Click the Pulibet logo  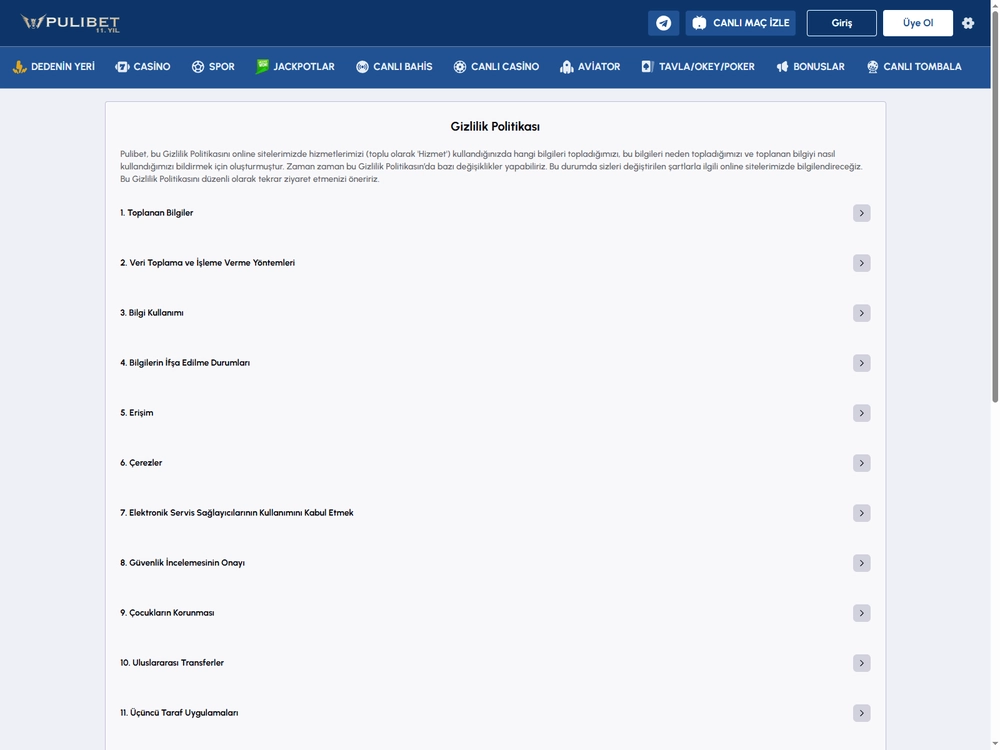[x=70, y=23]
